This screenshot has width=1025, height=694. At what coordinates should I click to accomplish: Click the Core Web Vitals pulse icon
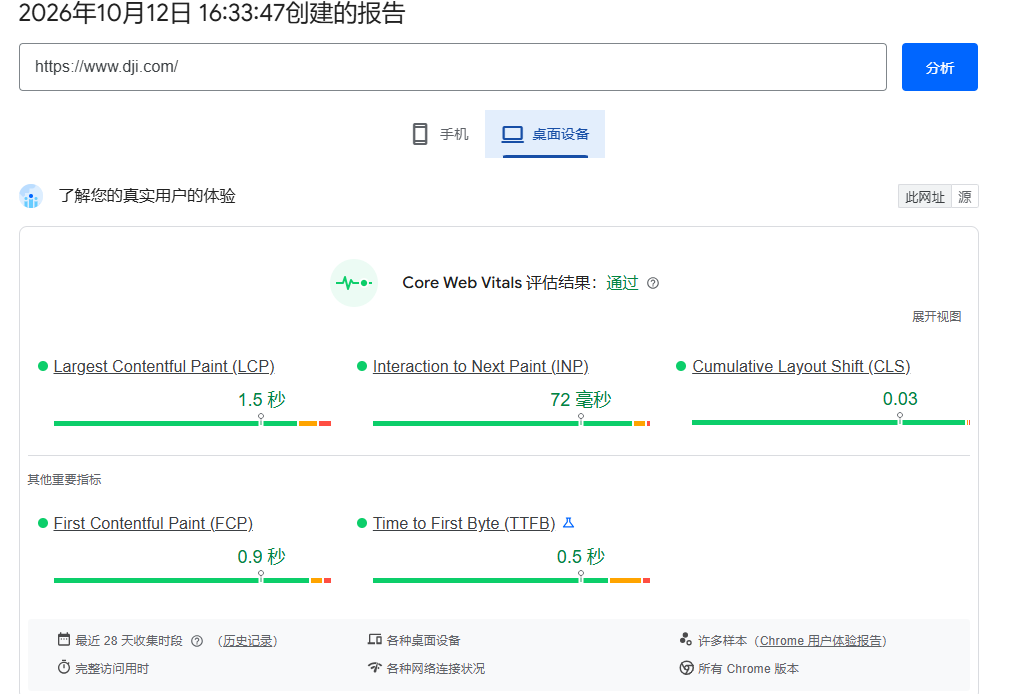[x=354, y=283]
